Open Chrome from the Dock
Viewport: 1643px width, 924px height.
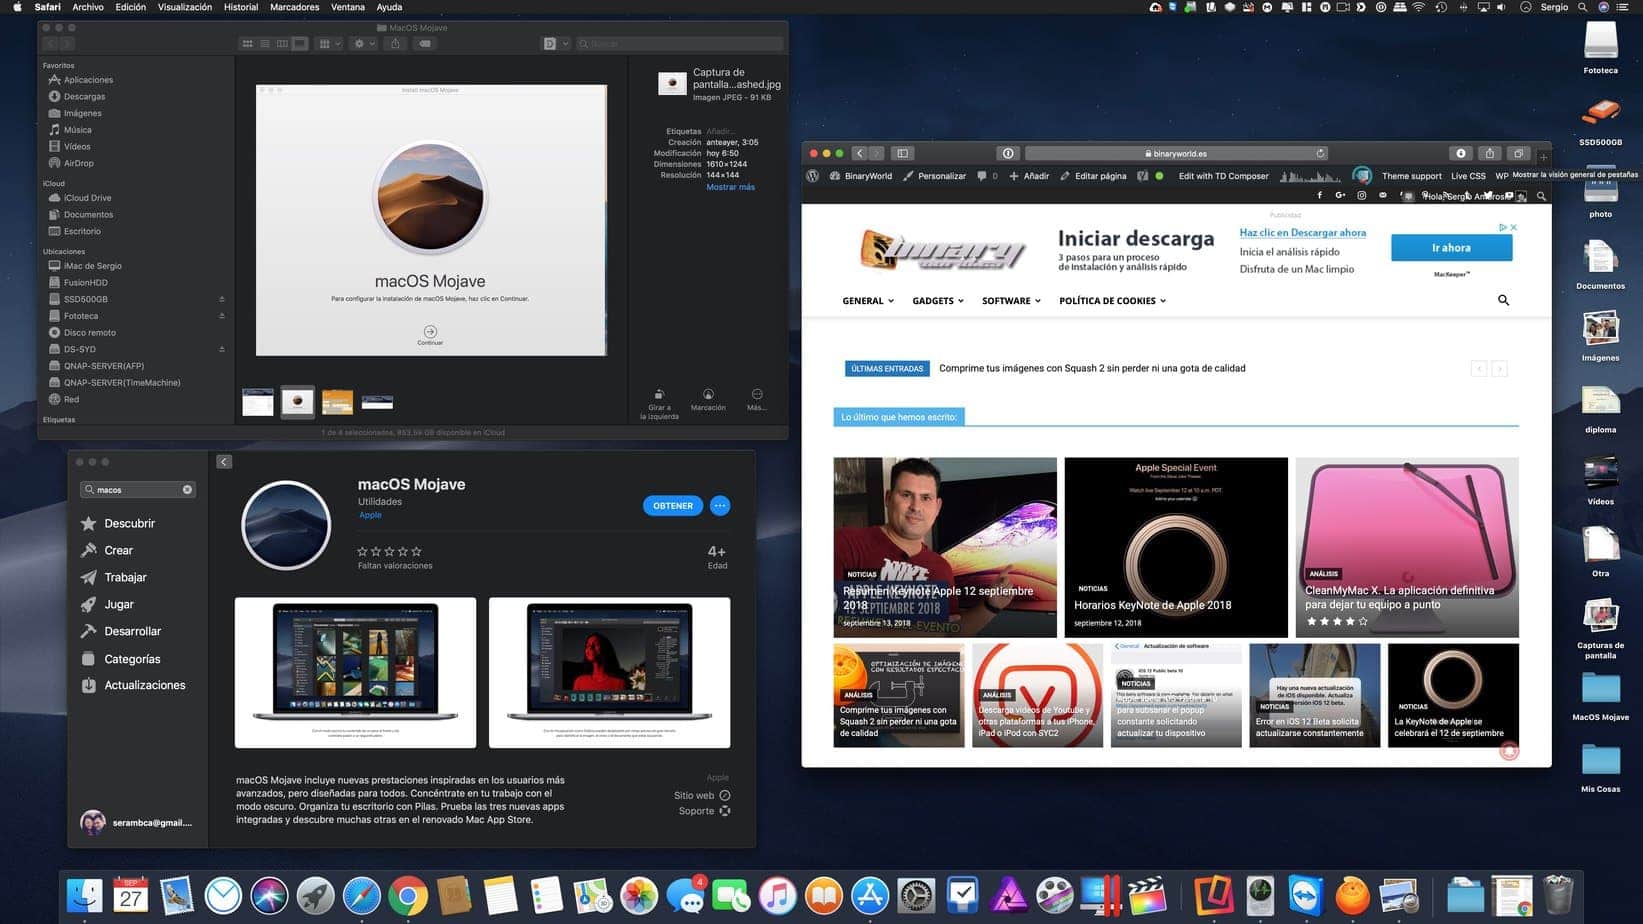coord(408,896)
